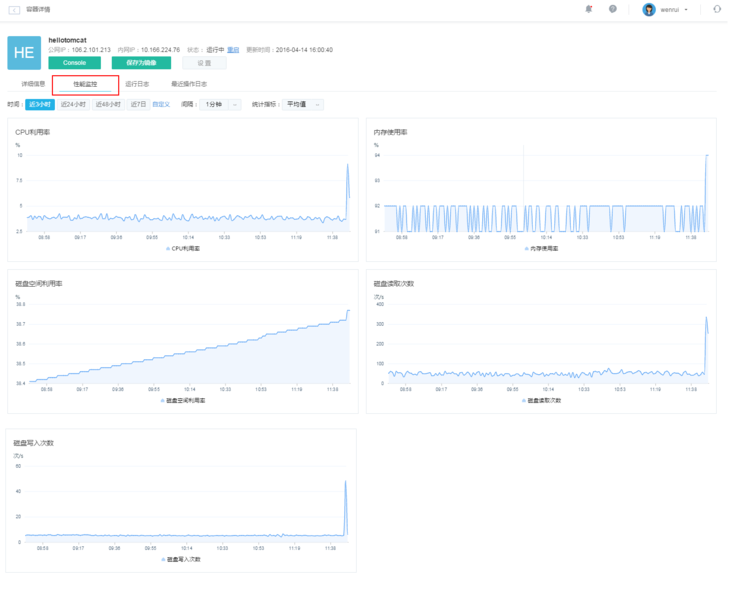Screen dimensions: 730x589
Task: Open the help question mark icon
Action: click(613, 9)
